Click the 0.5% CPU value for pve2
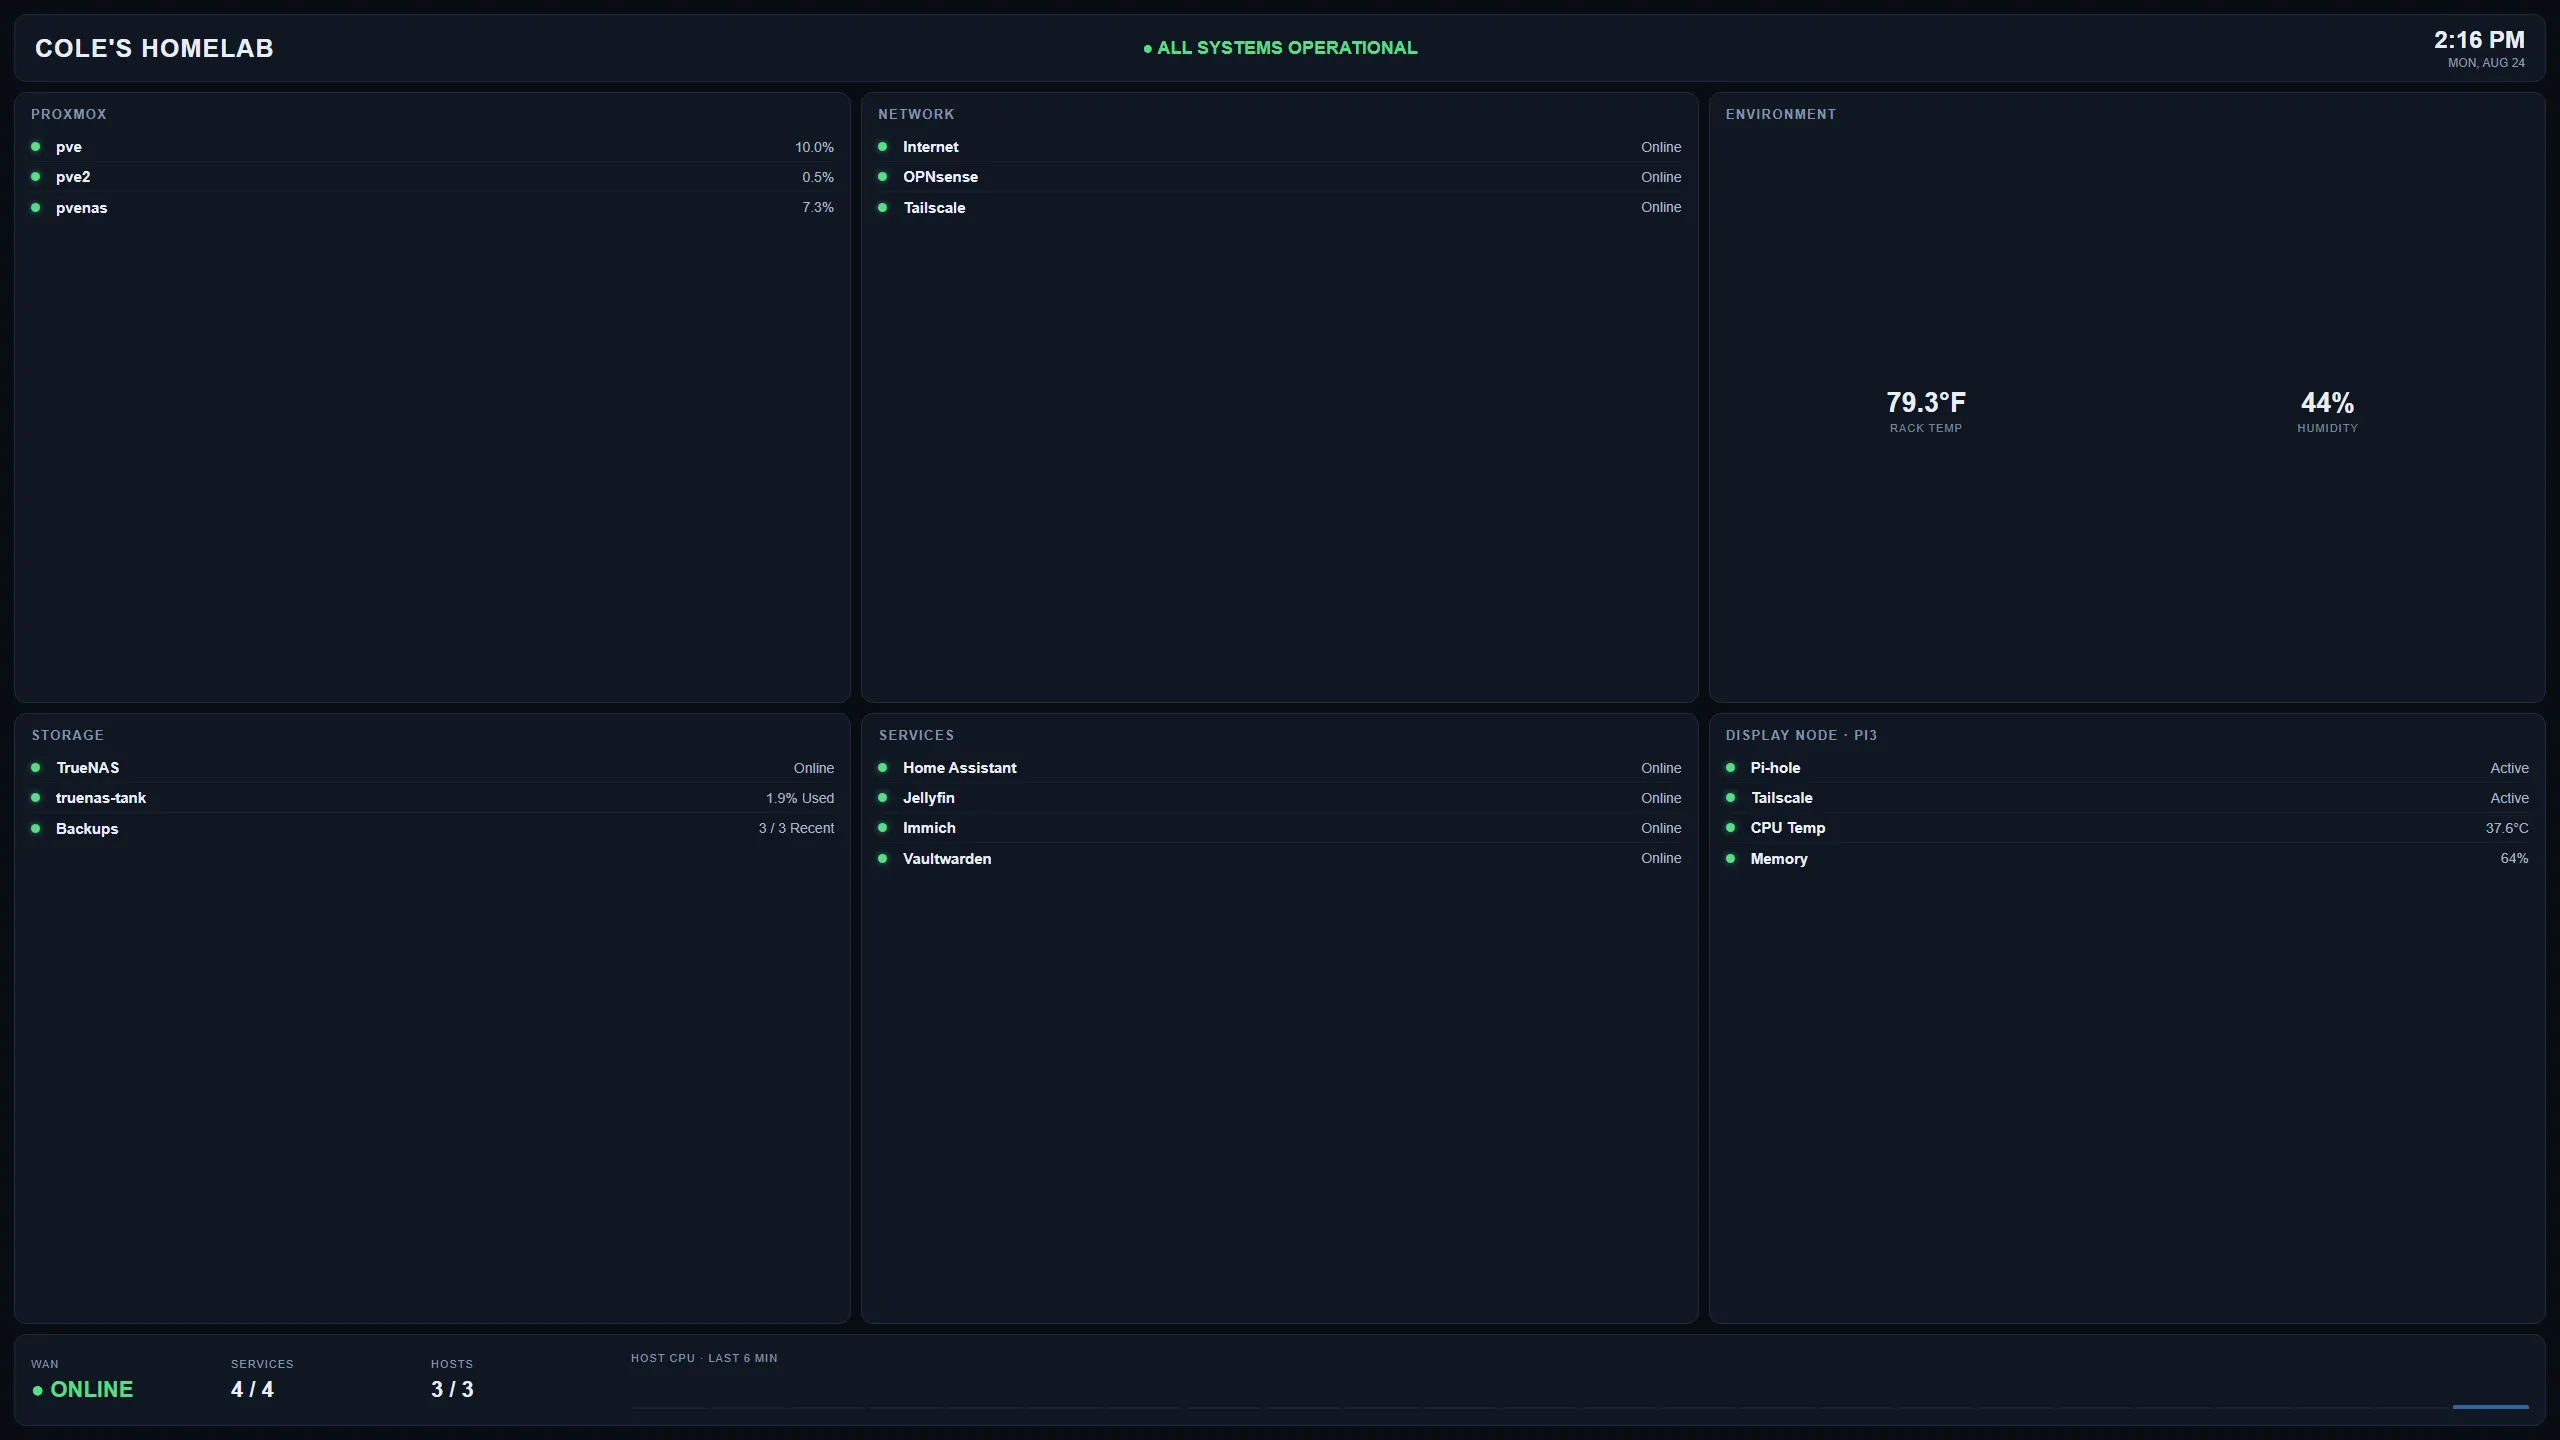This screenshot has height=1440, width=2560. (x=818, y=177)
